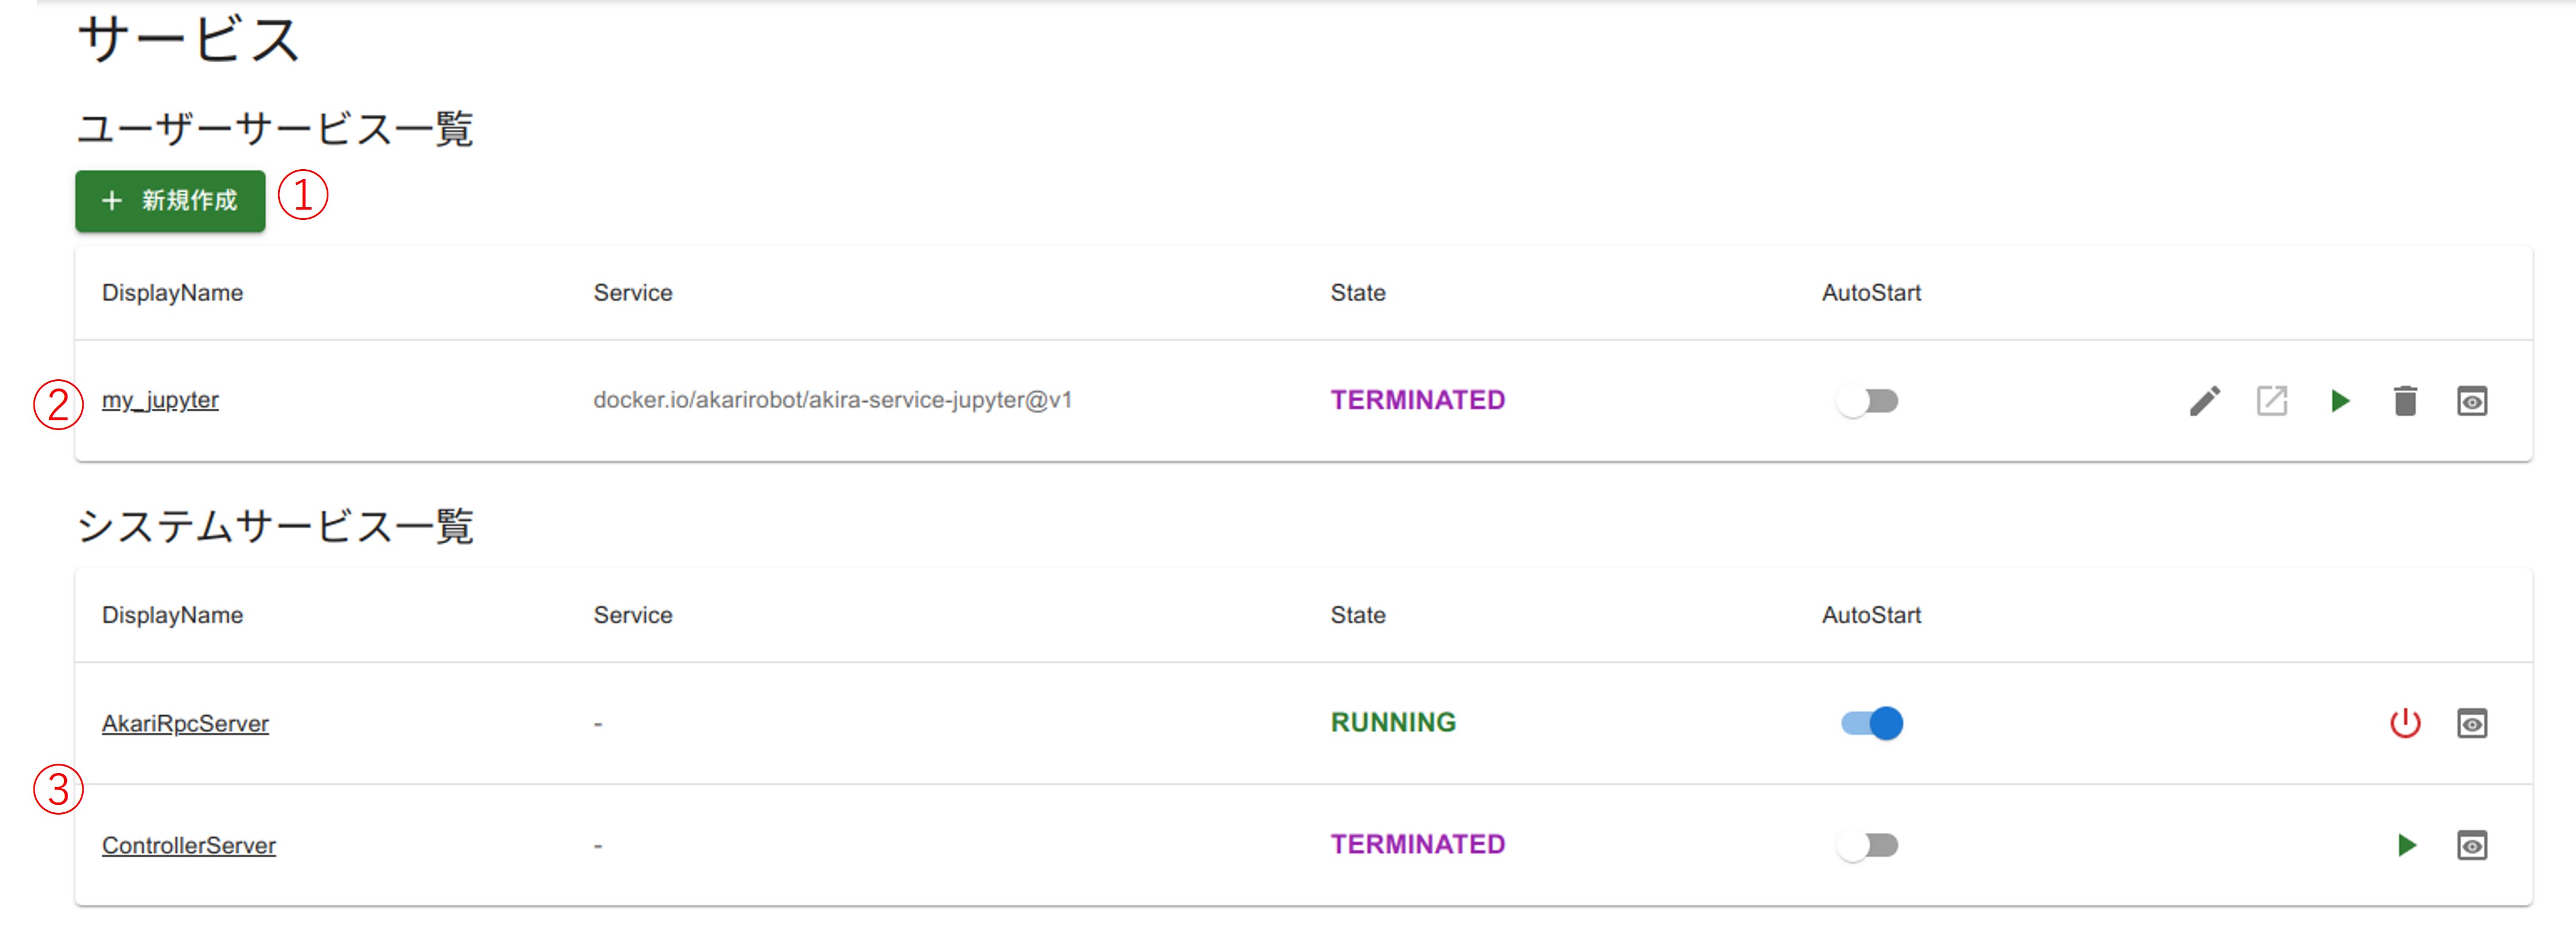Open the my_jupyter service link
This screenshot has width=2576, height=952.
click(x=160, y=400)
